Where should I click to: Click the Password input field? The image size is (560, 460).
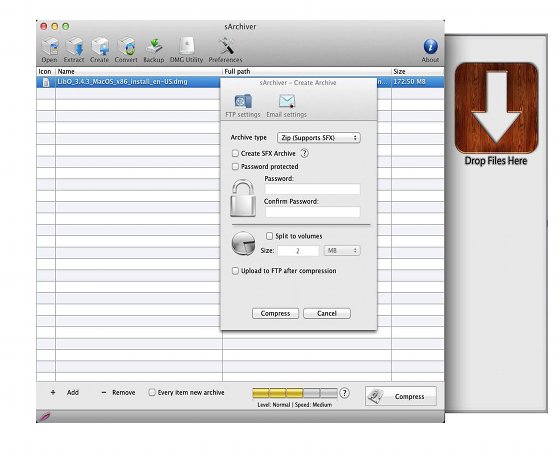[x=312, y=189]
